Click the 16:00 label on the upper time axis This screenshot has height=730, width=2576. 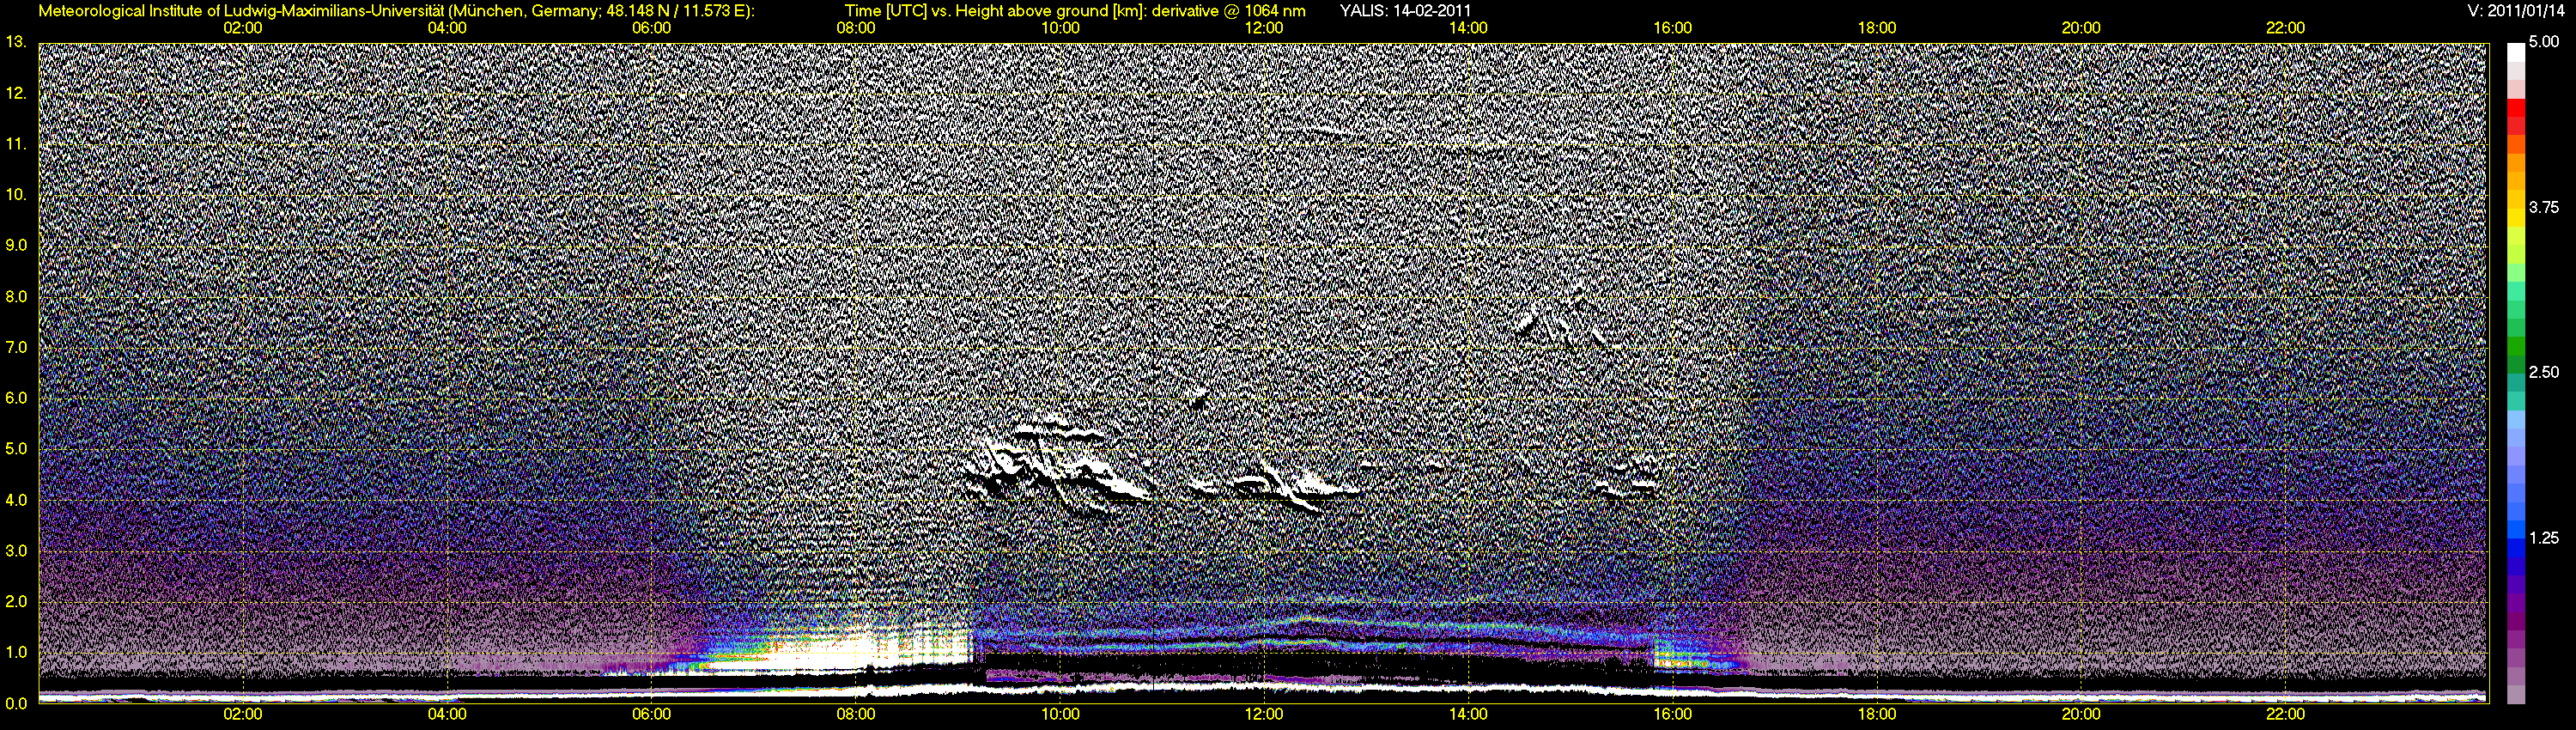click(x=1673, y=28)
